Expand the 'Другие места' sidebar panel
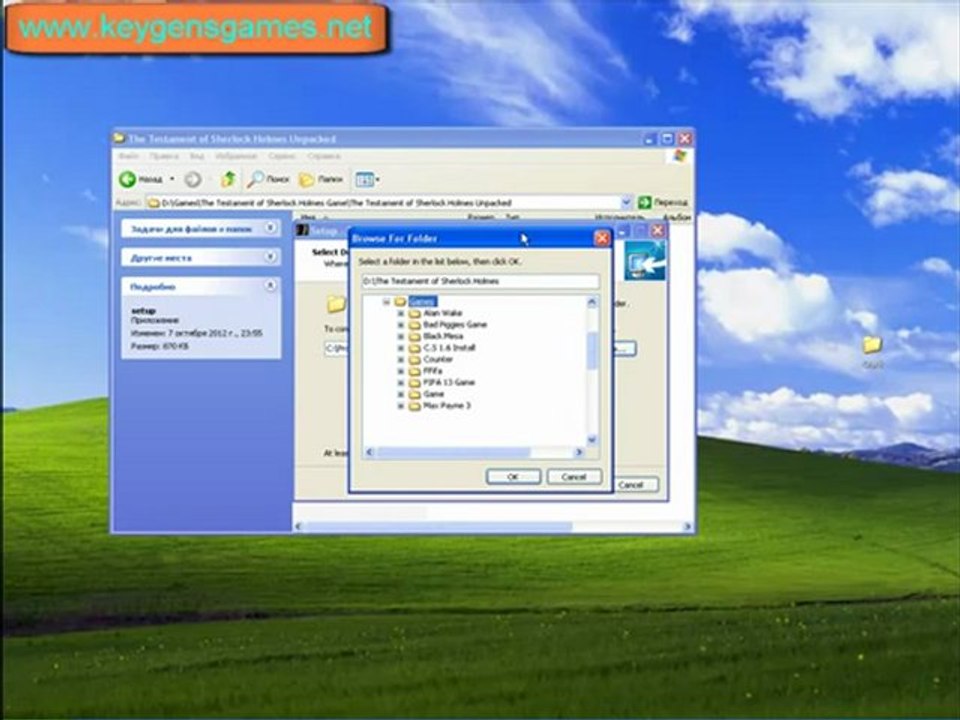Image resolution: width=960 pixels, height=720 pixels. point(270,257)
